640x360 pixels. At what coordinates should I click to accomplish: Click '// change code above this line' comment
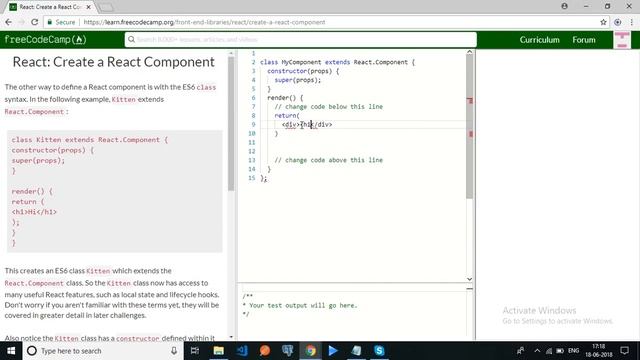click(x=329, y=160)
